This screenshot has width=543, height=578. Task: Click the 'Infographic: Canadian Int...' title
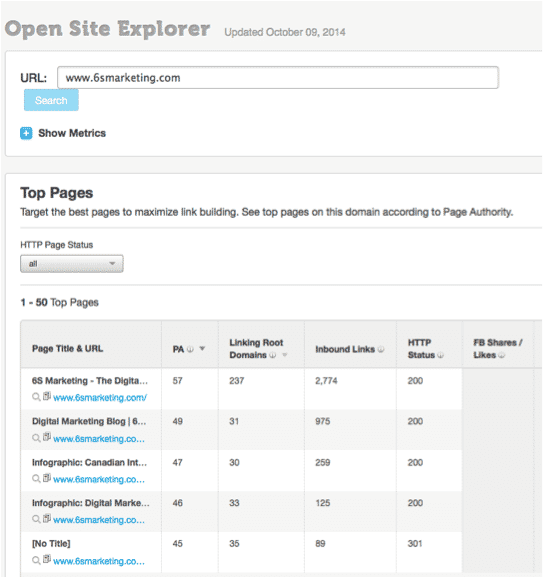(90, 463)
